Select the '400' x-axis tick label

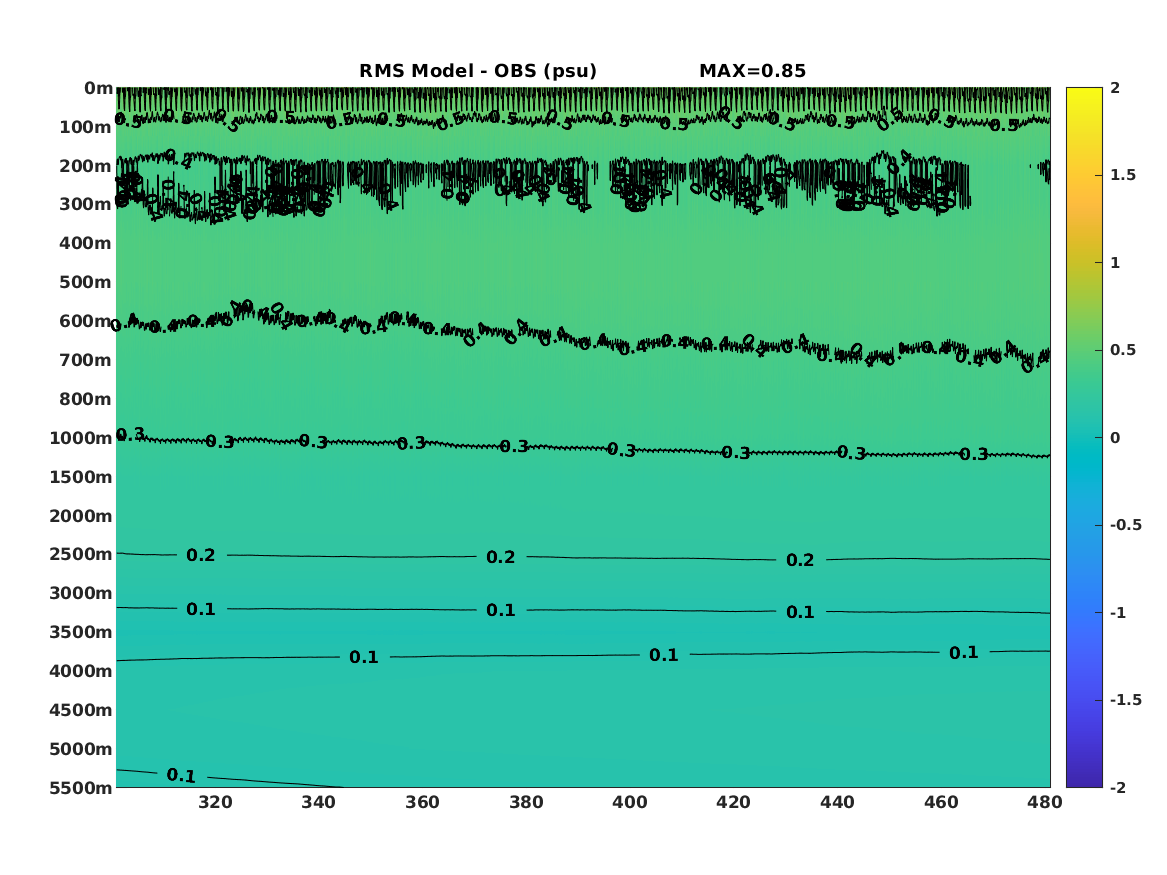630,802
